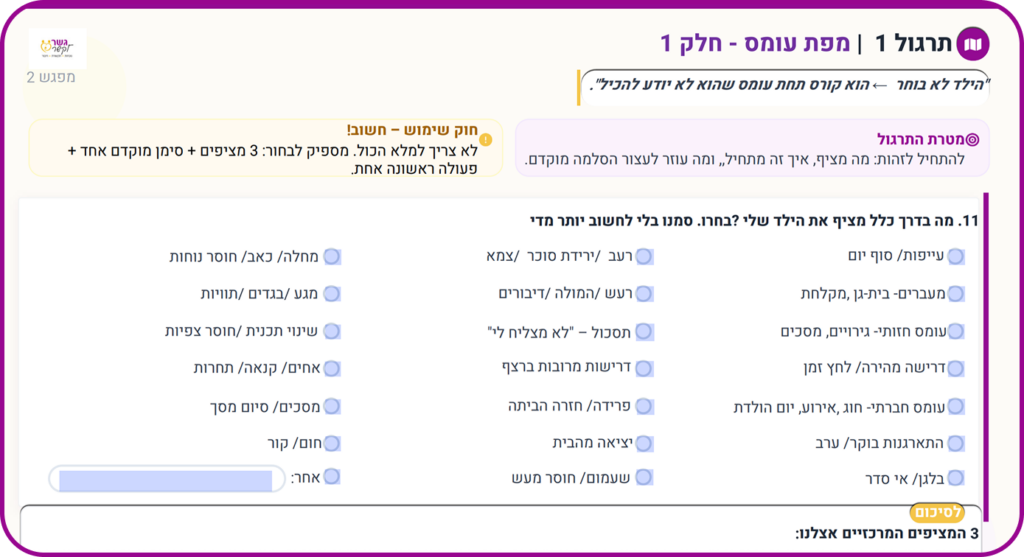Viewport: 1024px width, 557px height.
Task: Check the דרישה מהירה/ לחץ זמן box
Action: coord(956,369)
